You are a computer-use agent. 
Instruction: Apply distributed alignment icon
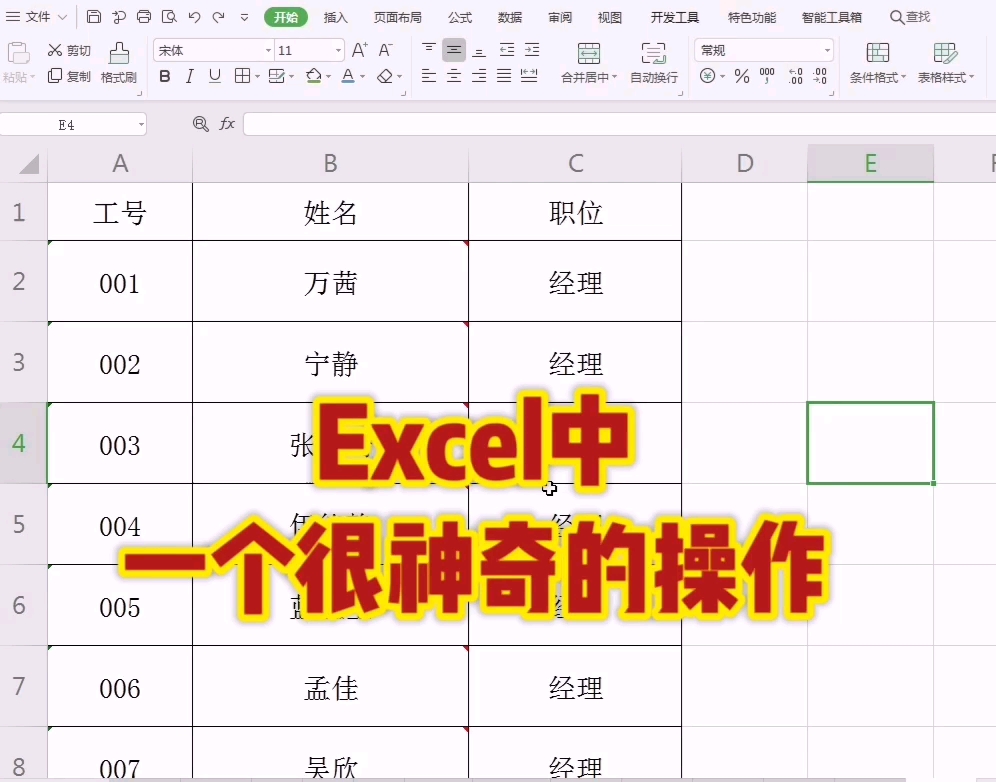pos(528,76)
